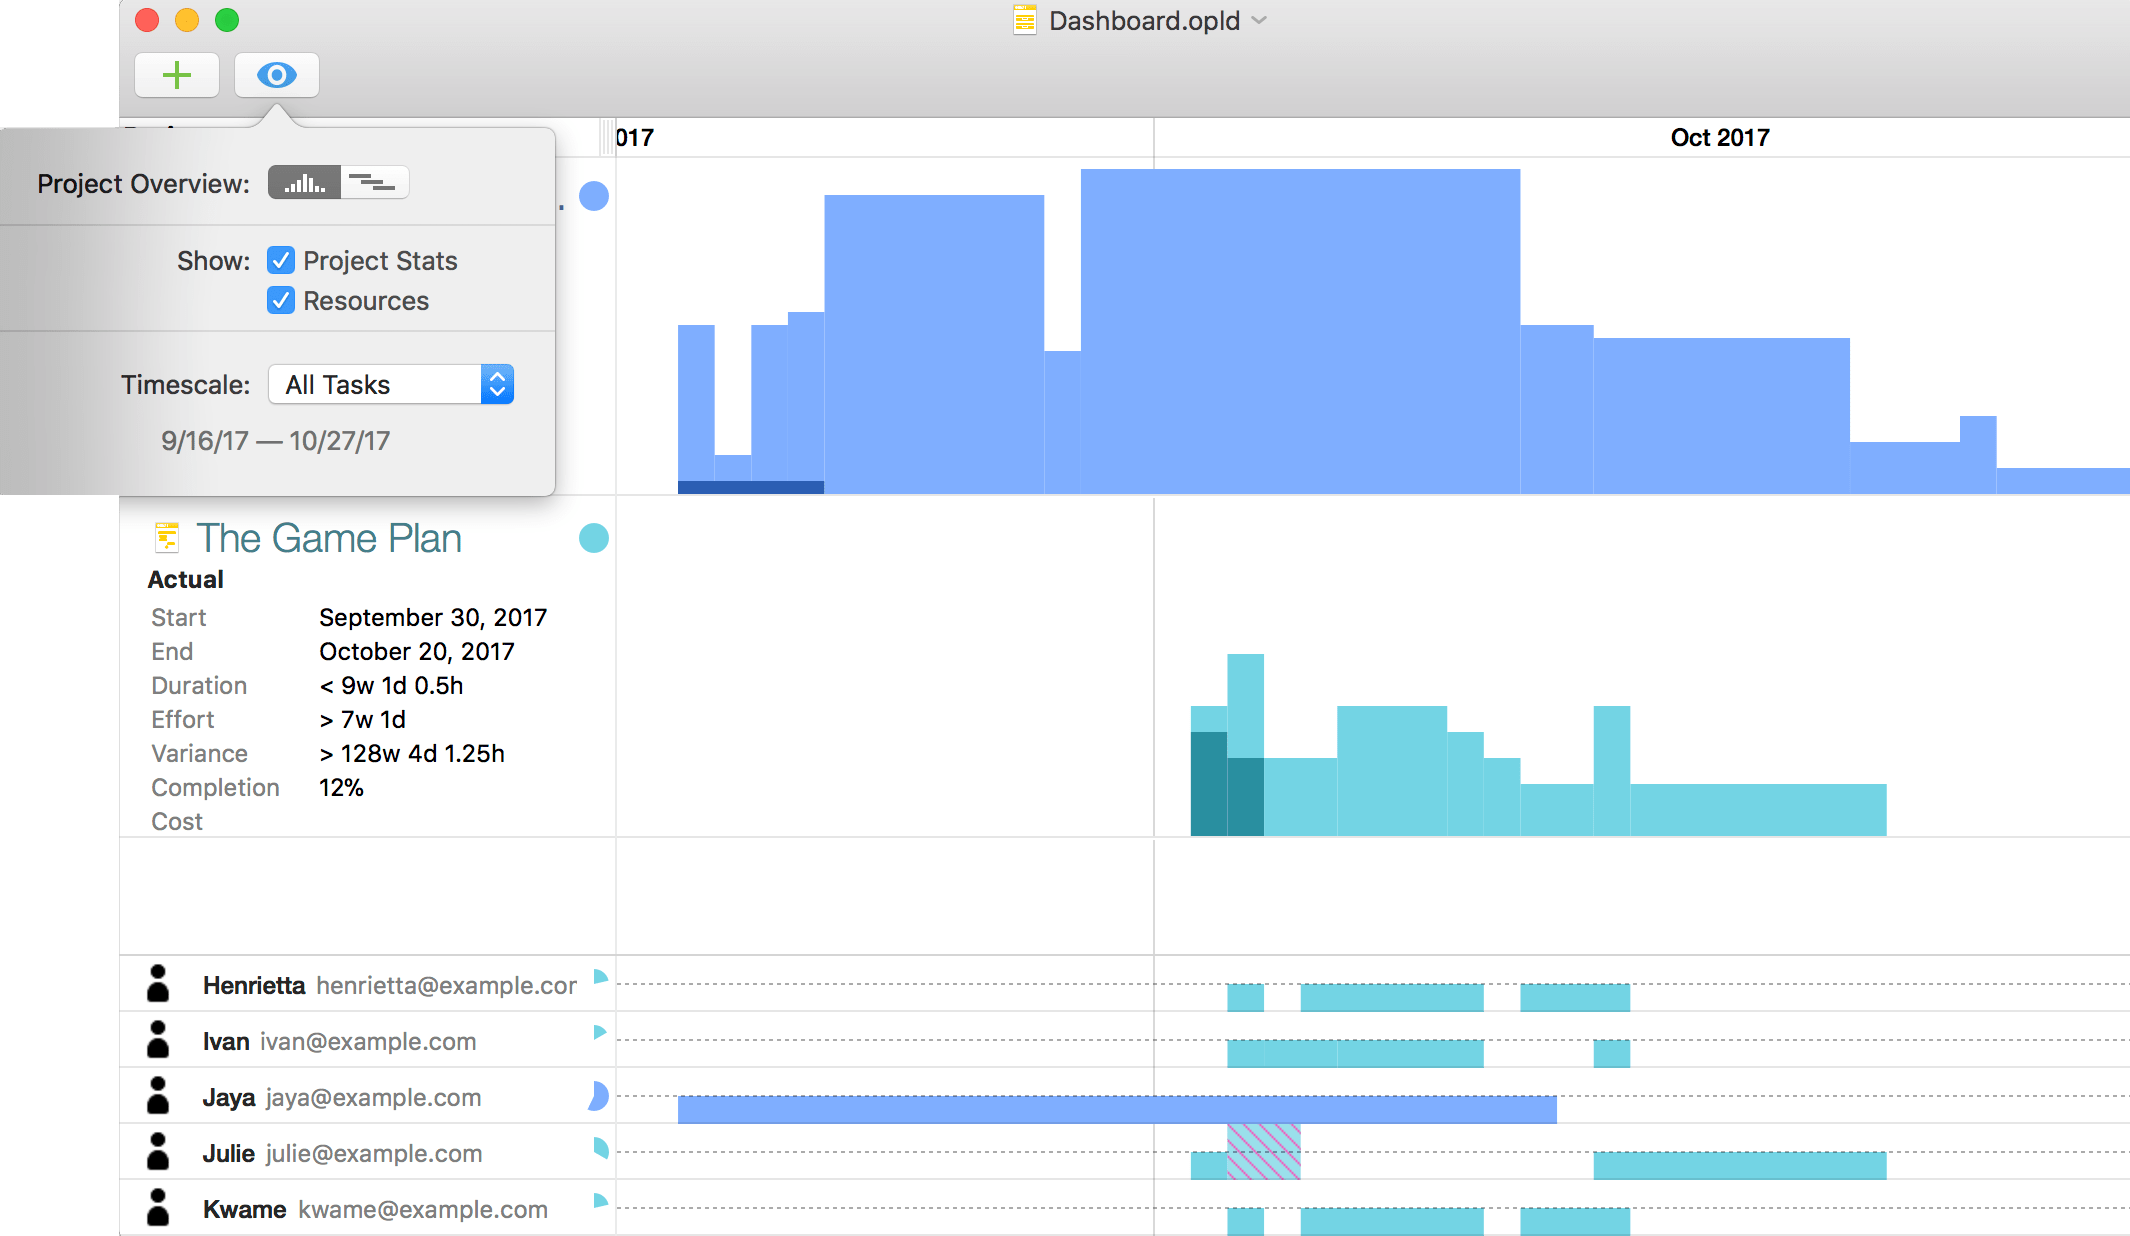This screenshot has height=1236, width=2130.
Task: Click the Variance value 128w 4d 1.25h
Action: pyautogui.click(x=412, y=753)
